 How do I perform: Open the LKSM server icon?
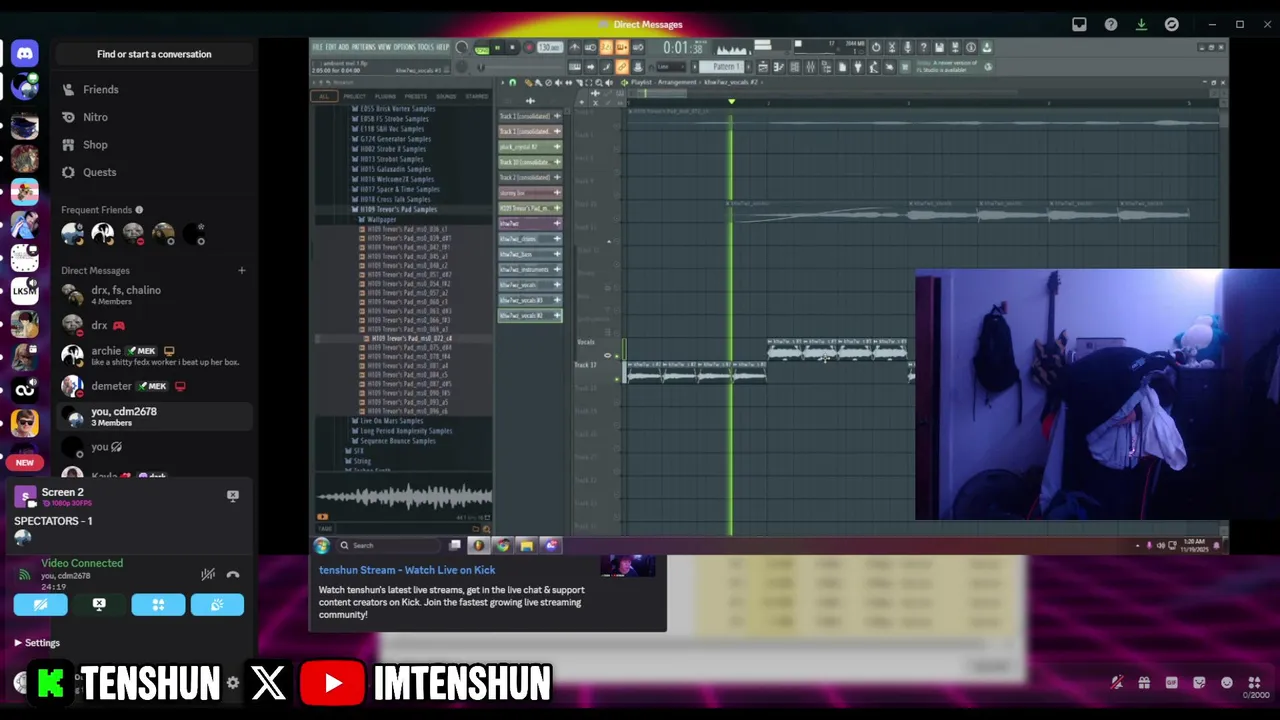[x=25, y=291]
